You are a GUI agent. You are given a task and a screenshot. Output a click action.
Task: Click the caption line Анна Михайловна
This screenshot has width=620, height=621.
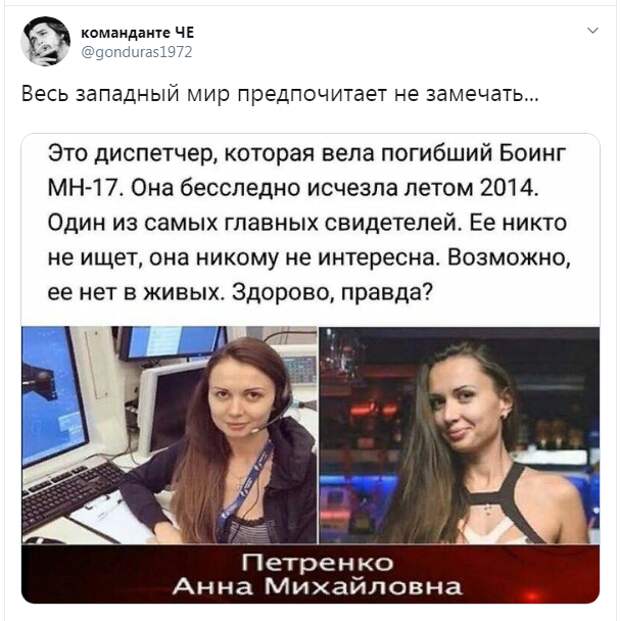[x=317, y=586]
